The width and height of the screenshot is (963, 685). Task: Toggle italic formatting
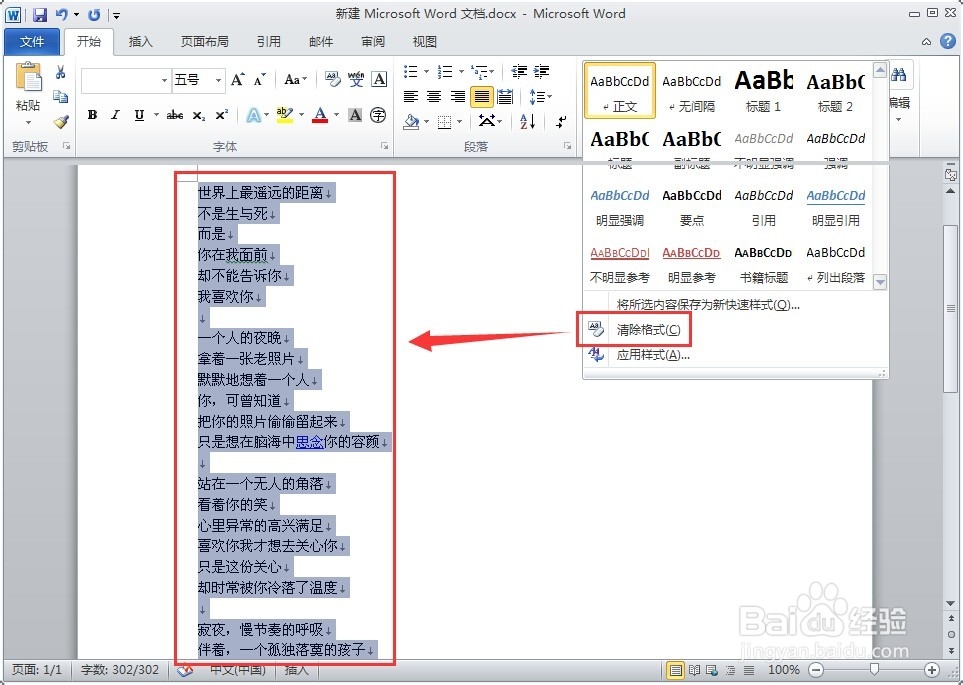point(114,115)
